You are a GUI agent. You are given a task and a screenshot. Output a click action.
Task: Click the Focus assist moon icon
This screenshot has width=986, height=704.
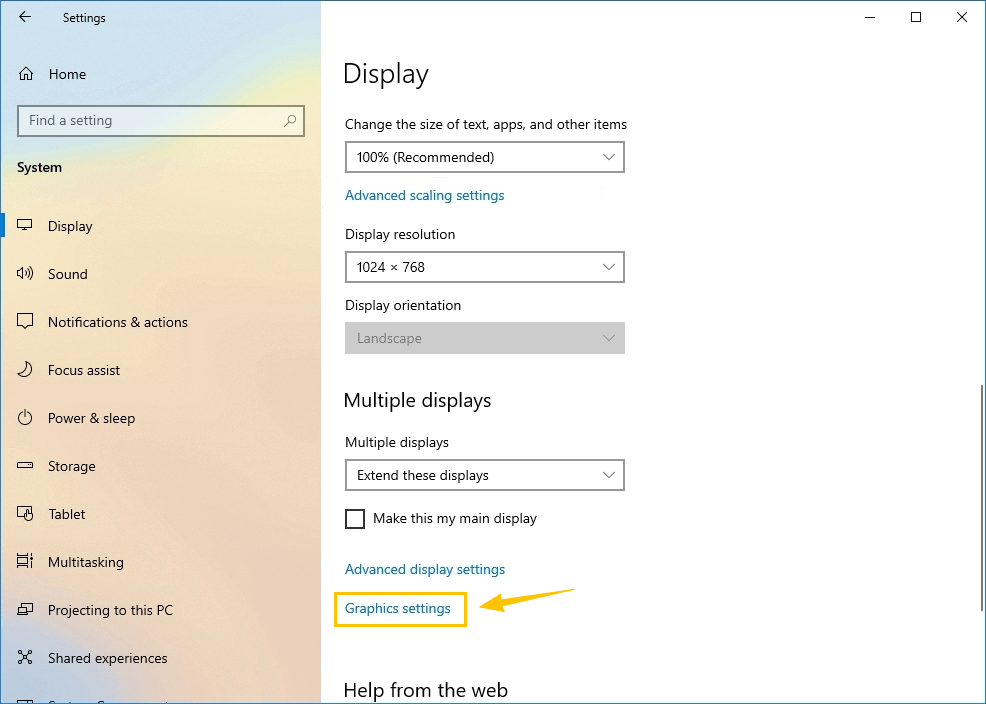coord(26,370)
